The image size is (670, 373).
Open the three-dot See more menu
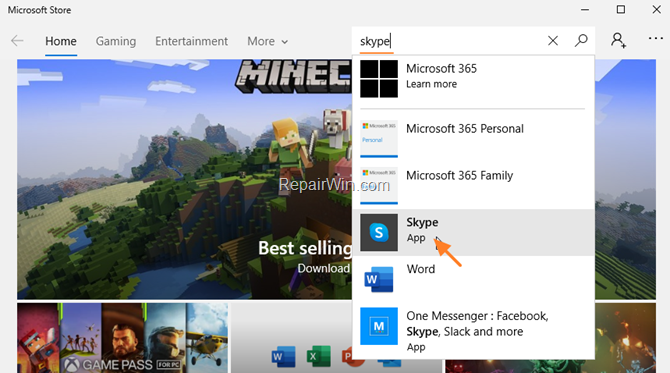[655, 38]
